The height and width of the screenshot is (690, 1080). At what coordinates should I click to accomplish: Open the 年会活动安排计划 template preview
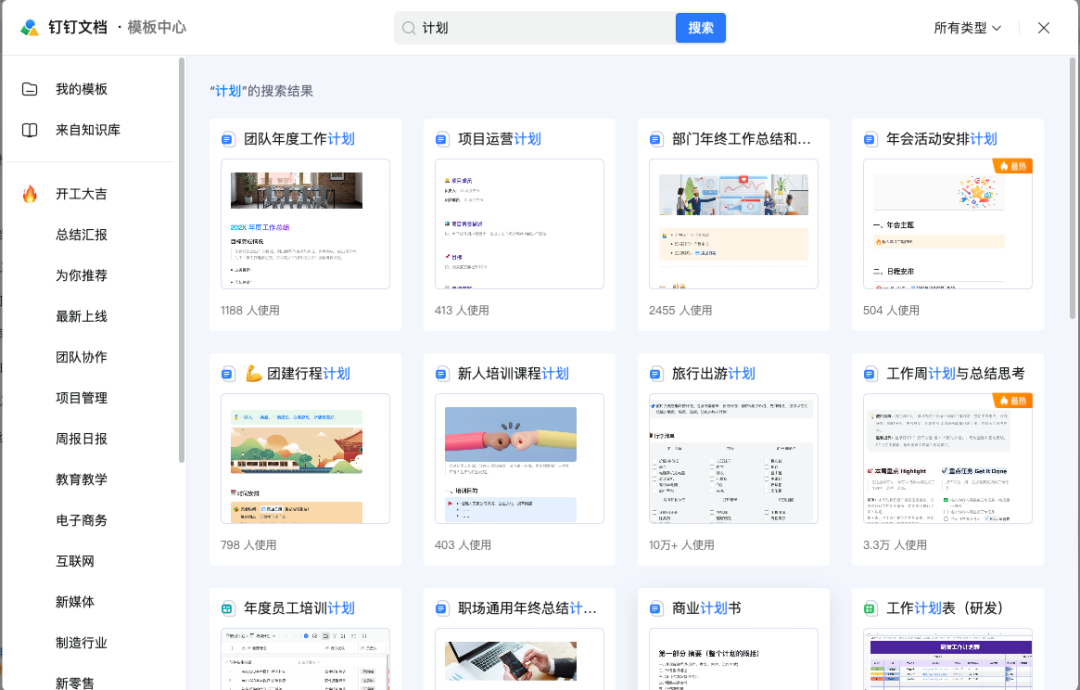pyautogui.click(x=947, y=224)
